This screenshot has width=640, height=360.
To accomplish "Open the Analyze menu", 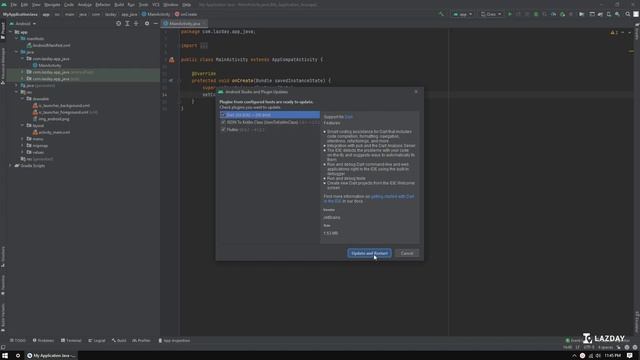I will tap(84, 4).
